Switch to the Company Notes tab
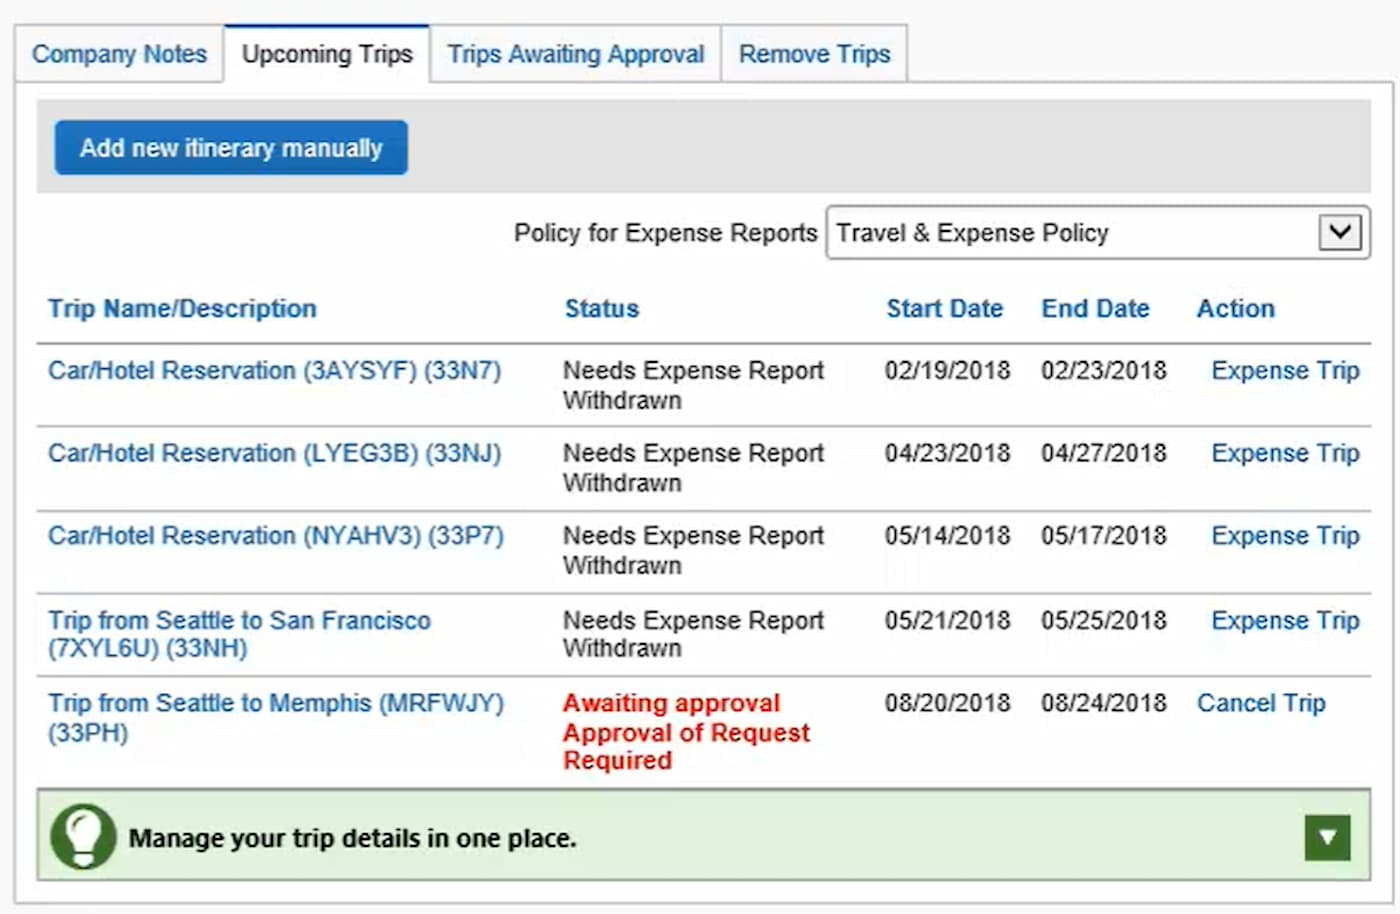 (119, 54)
